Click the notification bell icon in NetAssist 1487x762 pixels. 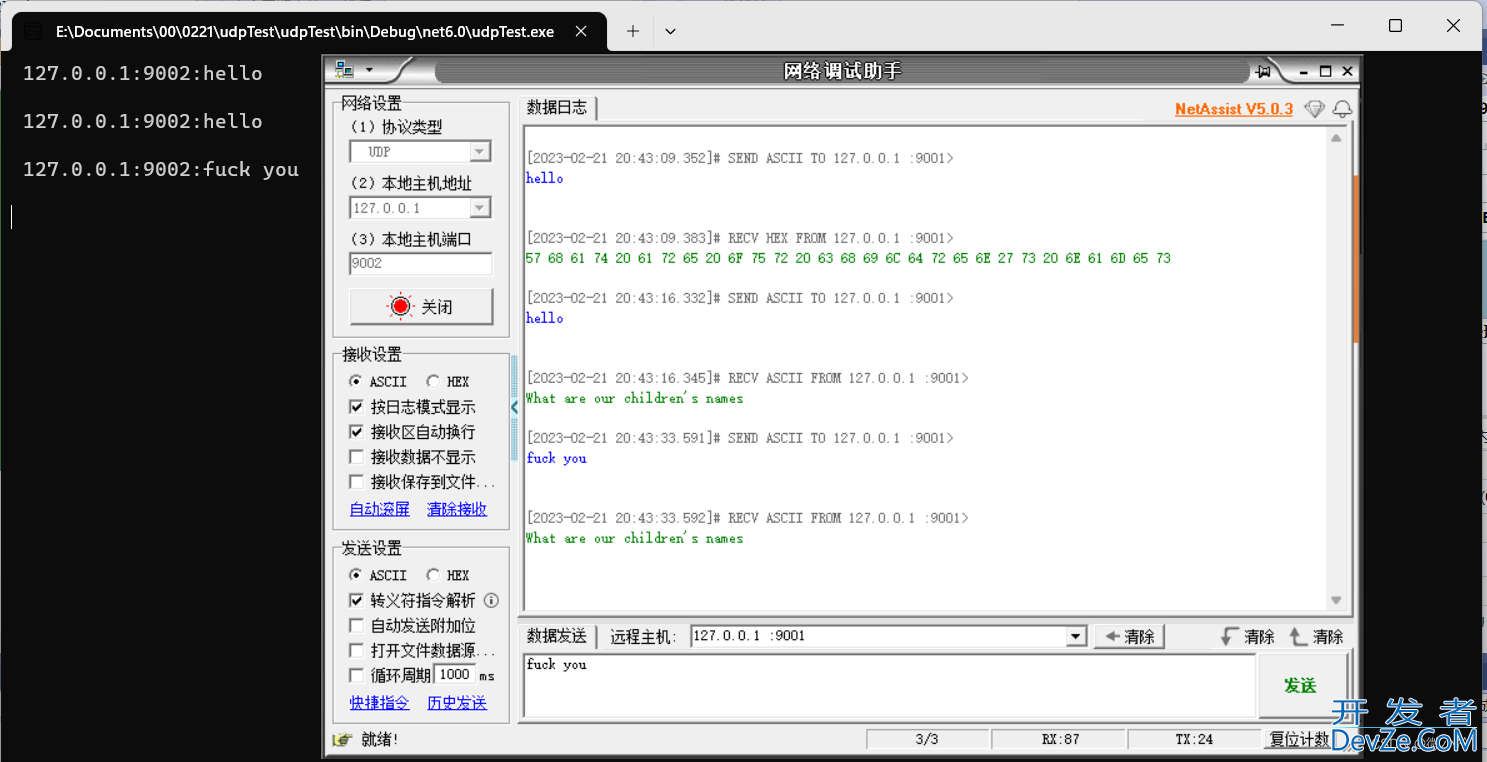point(1342,109)
